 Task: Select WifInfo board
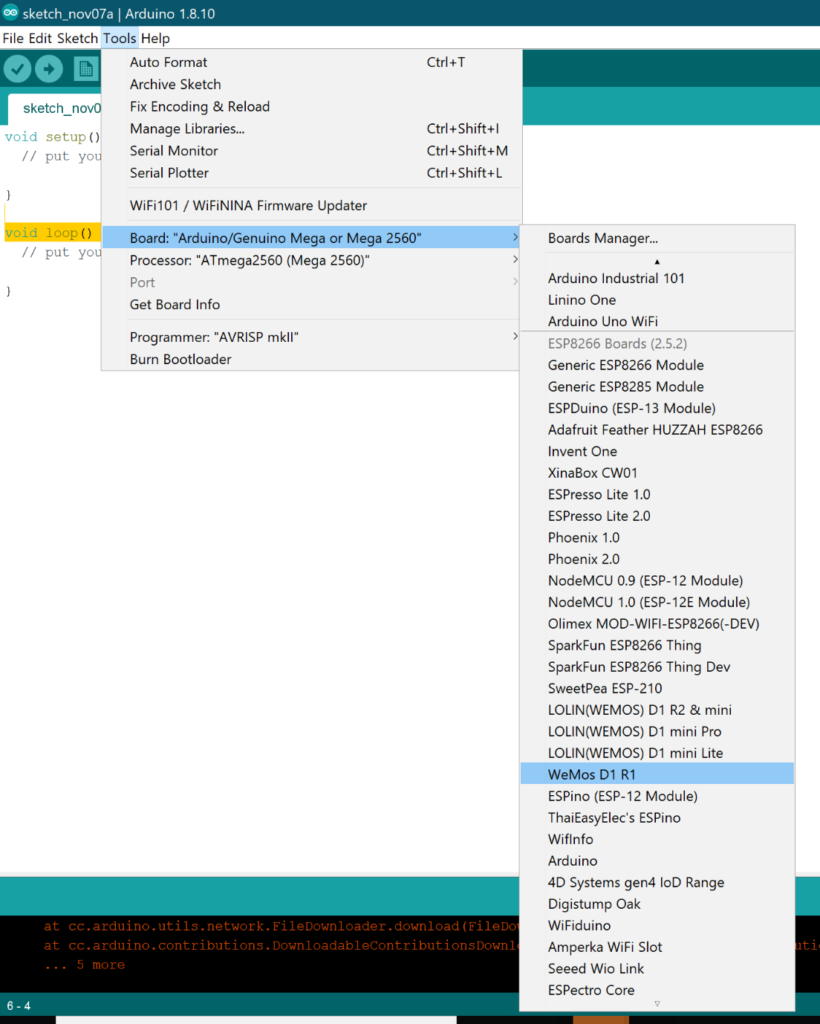click(x=657, y=839)
